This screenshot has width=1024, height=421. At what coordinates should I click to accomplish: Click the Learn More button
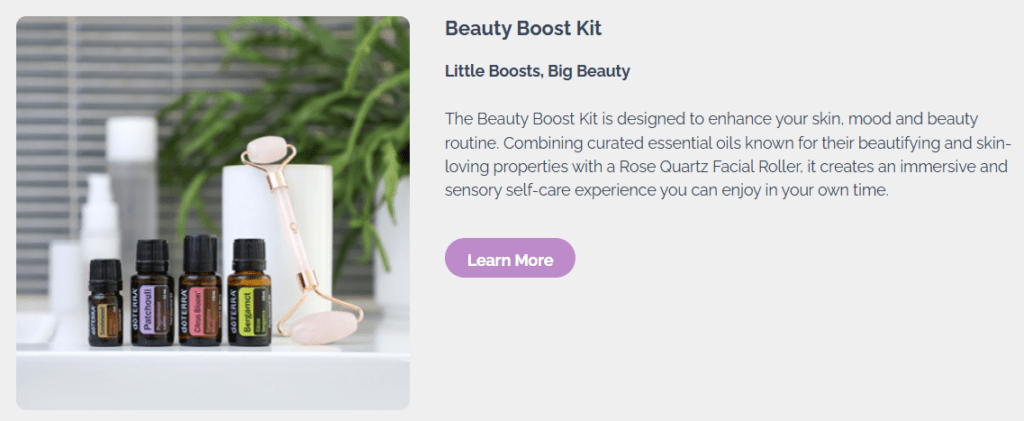pos(510,259)
